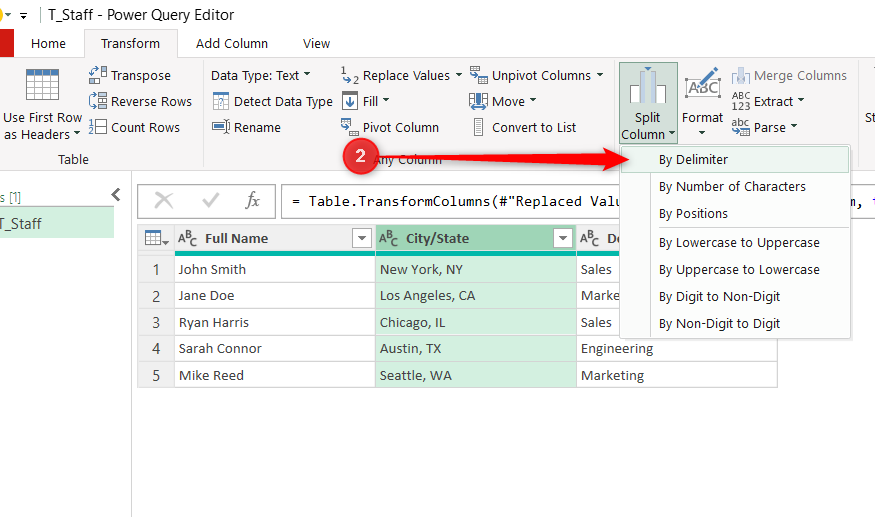This screenshot has width=875, height=517.
Task: Open the Quick Access Toolbar dropdown
Action: tap(23, 16)
